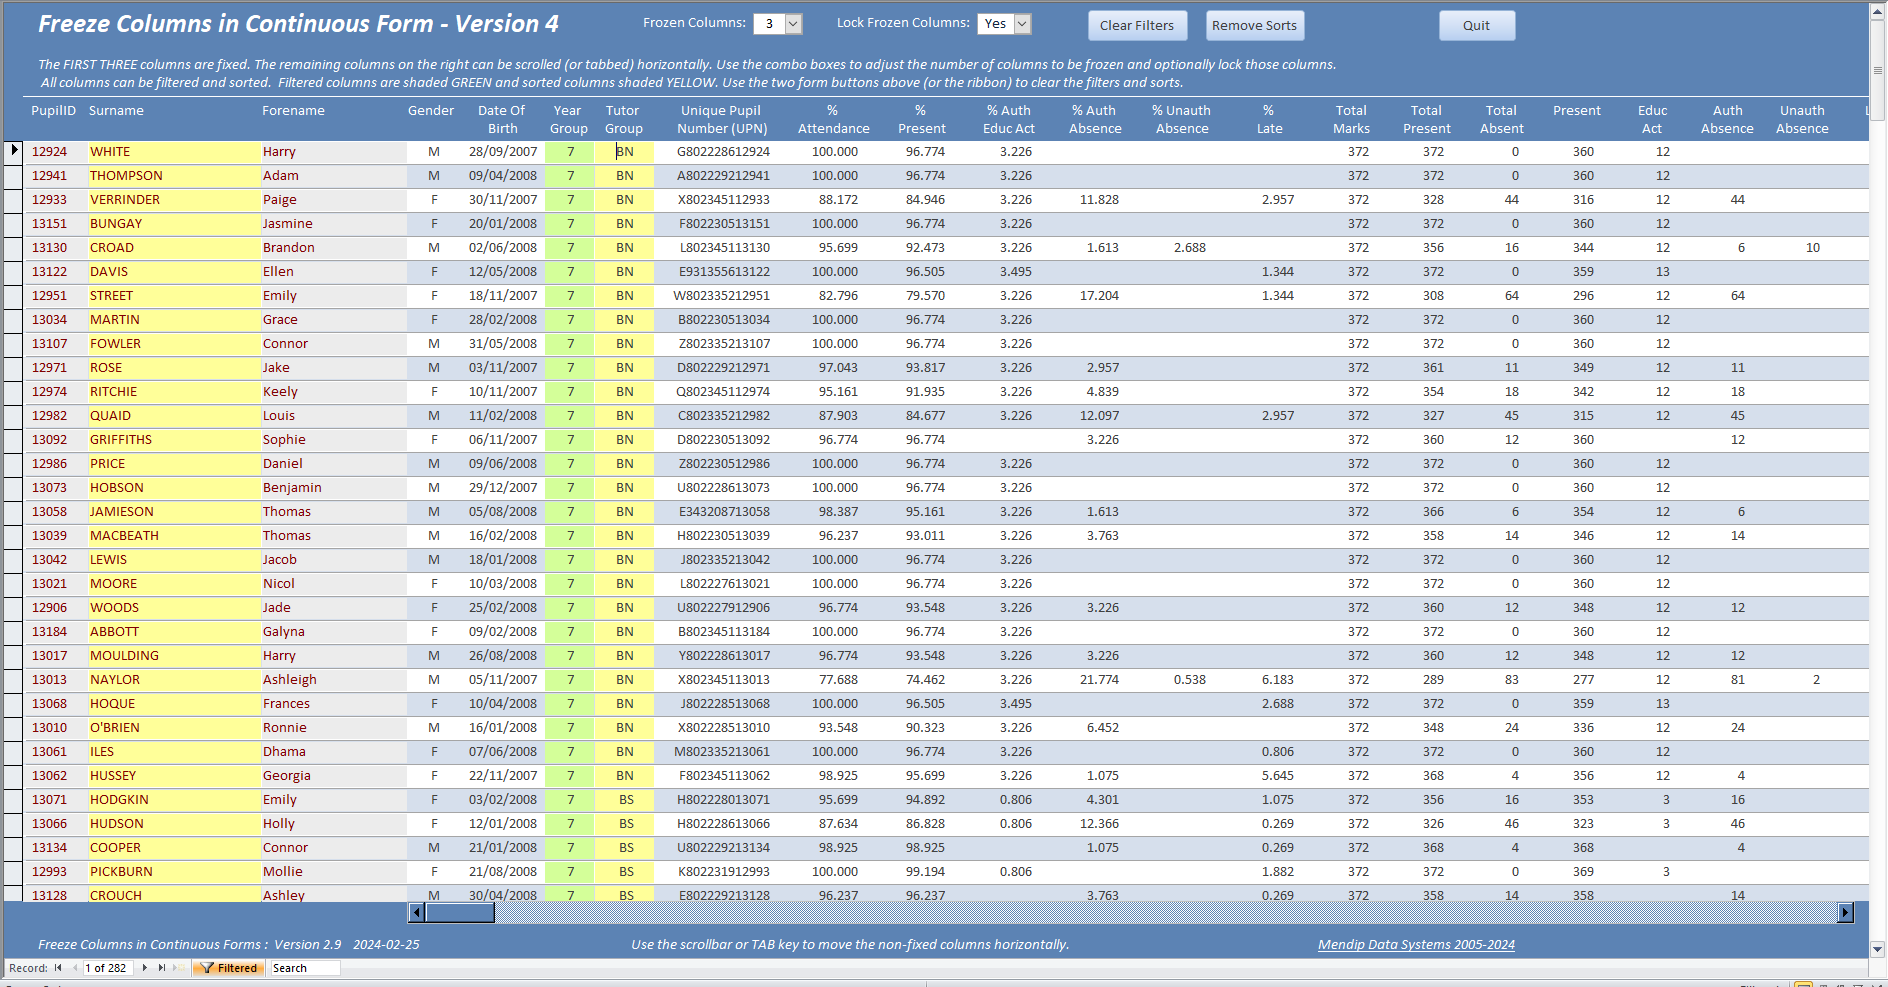
Task: Select the record selector for THOMPSON row
Action: (13, 176)
